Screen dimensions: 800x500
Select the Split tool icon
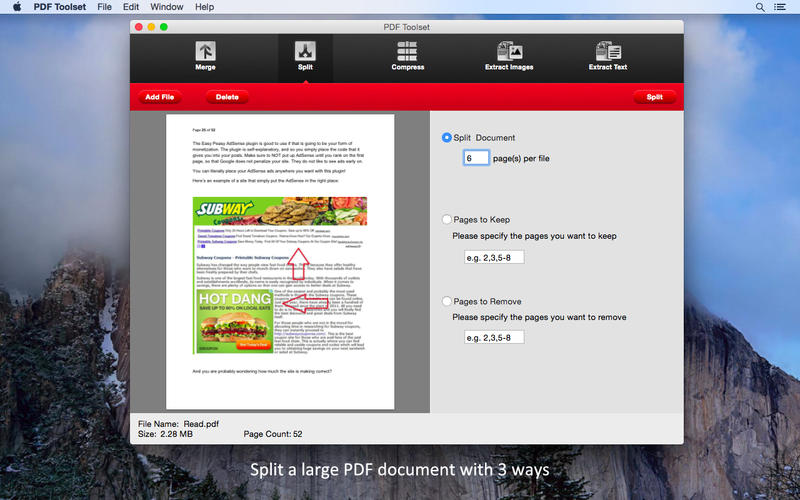click(x=305, y=51)
